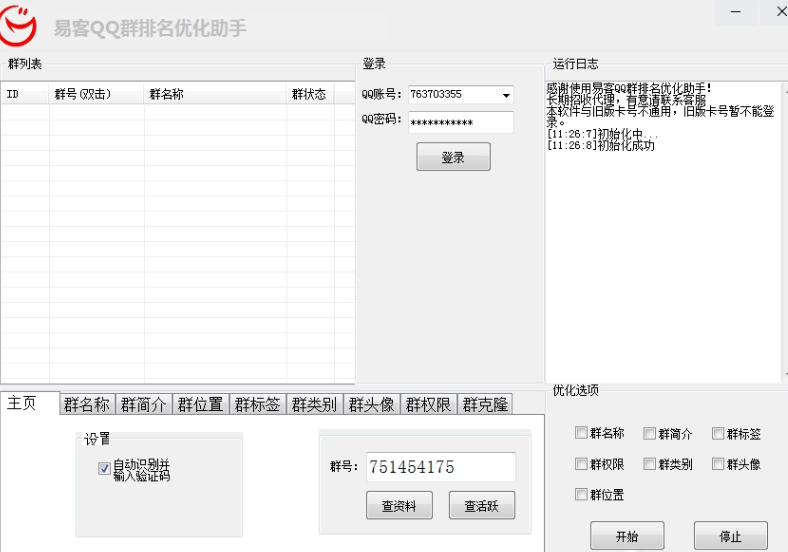This screenshot has height=552, width=788.
Task: Enable the 群类别 optimization checkbox
Action: pyautogui.click(x=649, y=464)
